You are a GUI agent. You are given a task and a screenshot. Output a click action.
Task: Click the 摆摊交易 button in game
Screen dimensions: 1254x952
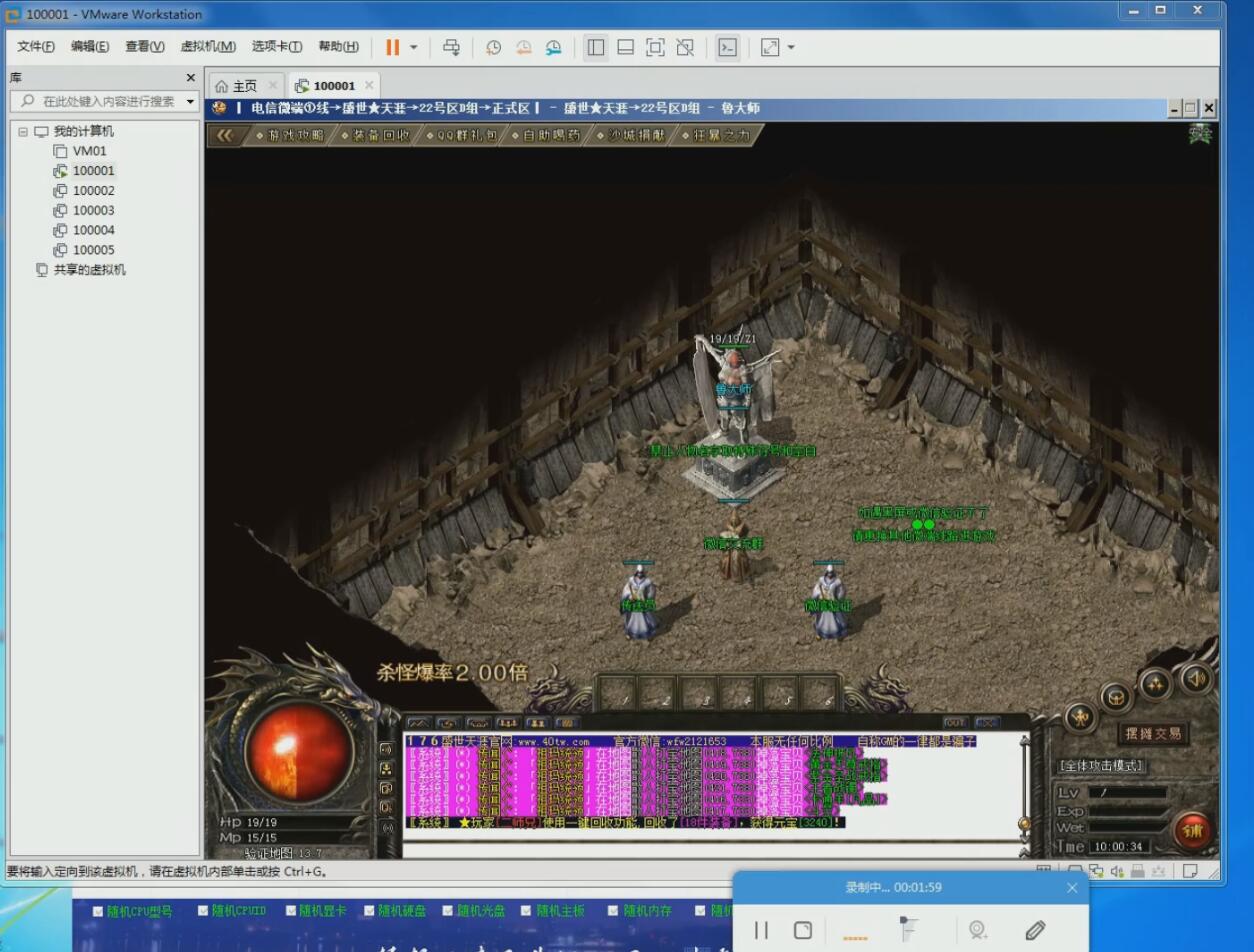pos(1153,734)
